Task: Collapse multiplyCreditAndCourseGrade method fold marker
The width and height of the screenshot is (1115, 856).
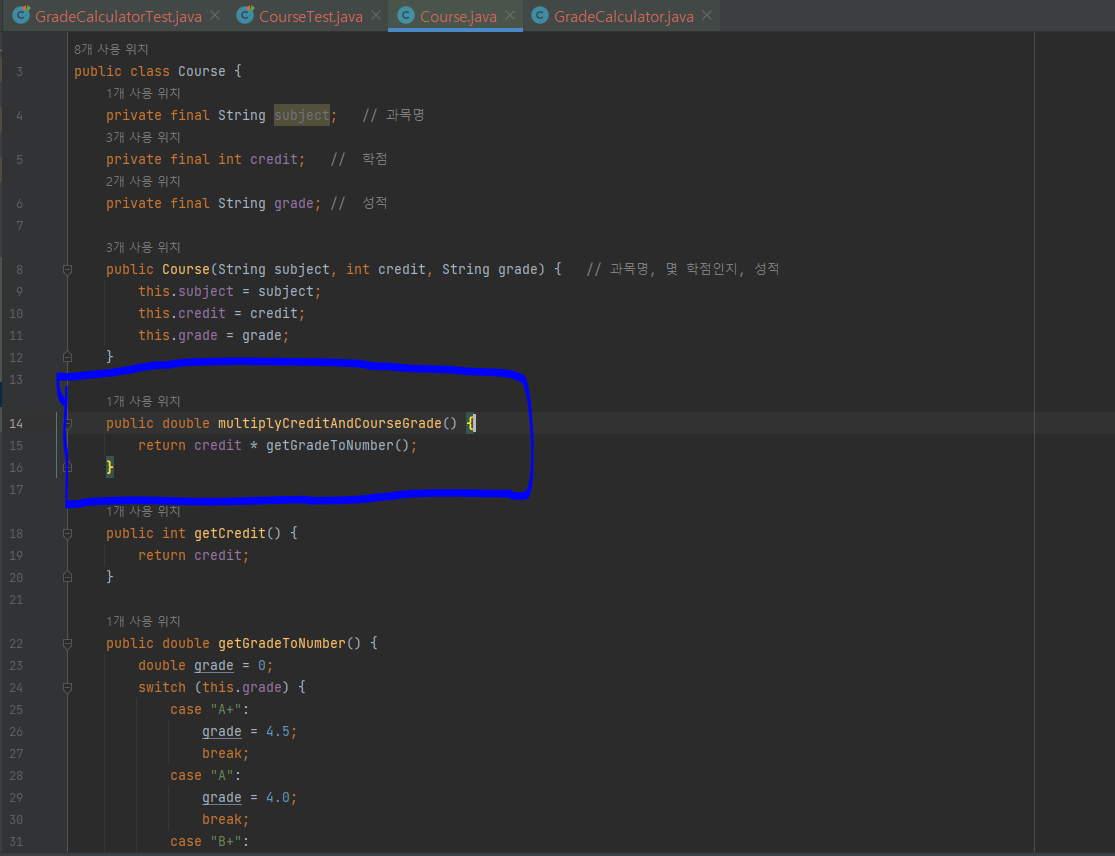Action: [x=68, y=424]
